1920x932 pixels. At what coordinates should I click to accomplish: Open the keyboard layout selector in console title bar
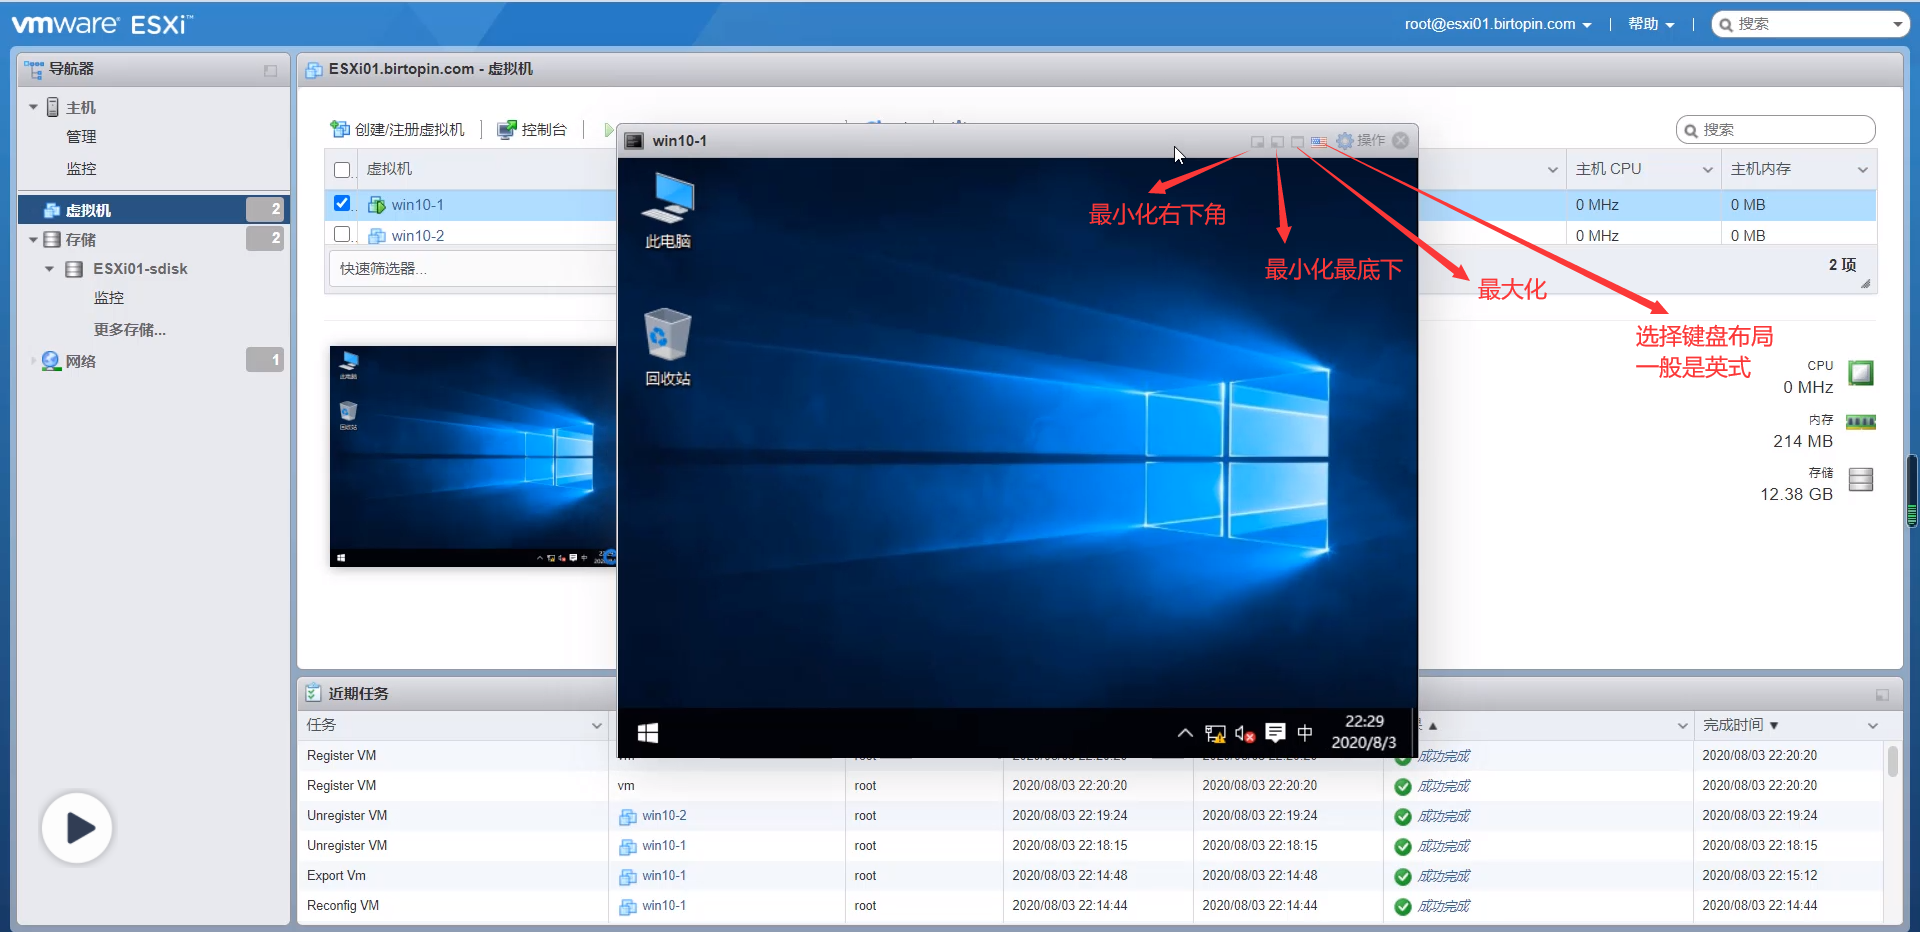pyautogui.click(x=1319, y=142)
